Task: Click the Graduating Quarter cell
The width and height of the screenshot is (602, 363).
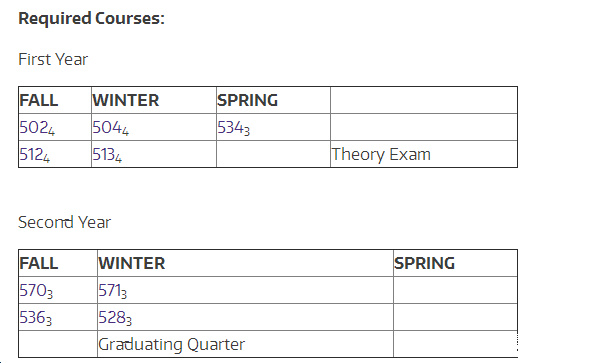Action: point(245,344)
